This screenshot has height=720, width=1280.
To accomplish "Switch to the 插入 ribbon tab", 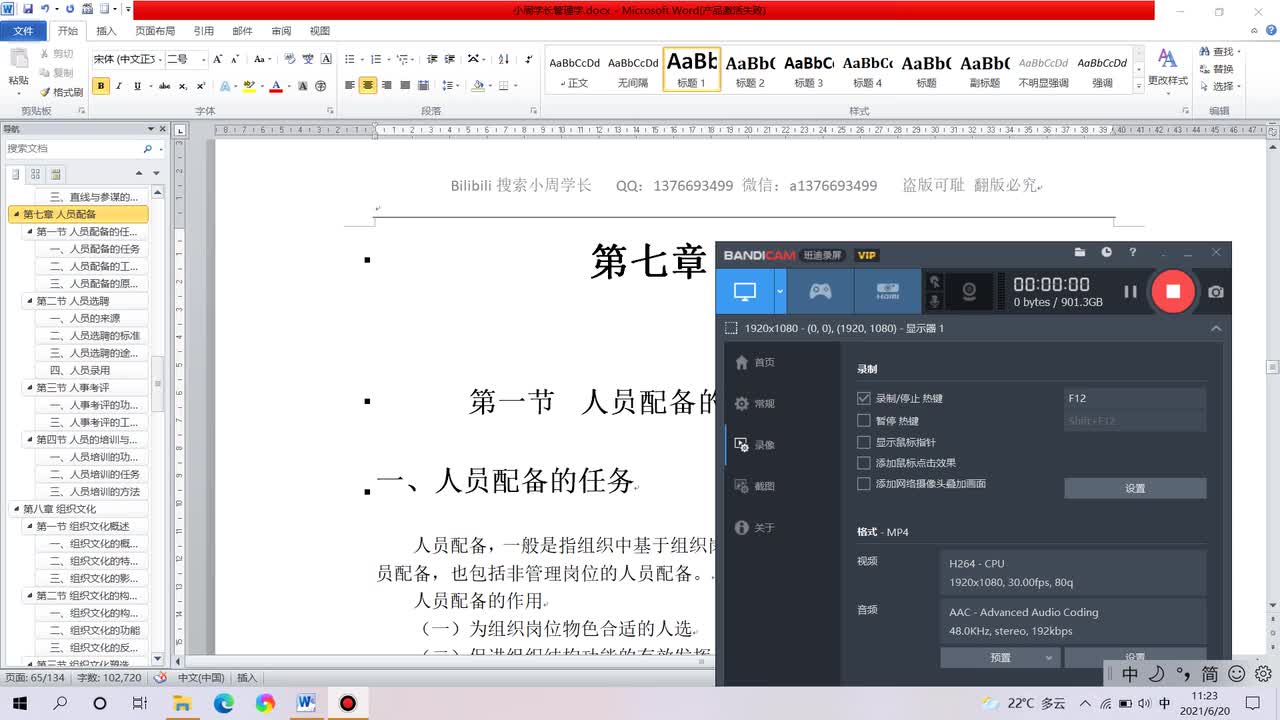I will 106,31.
